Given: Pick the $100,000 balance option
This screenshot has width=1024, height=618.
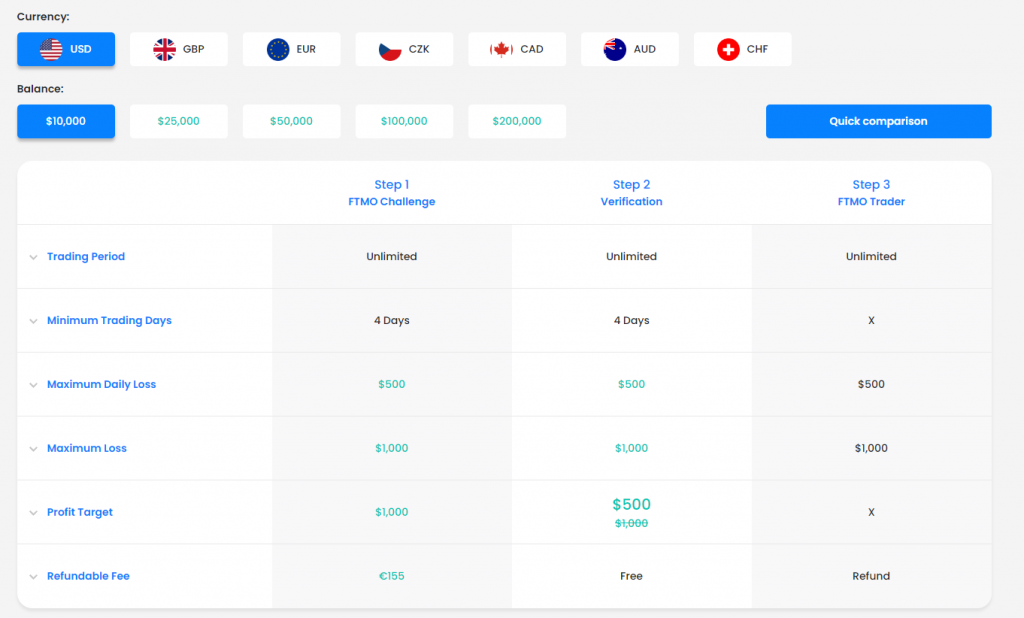Looking at the screenshot, I should coord(404,121).
